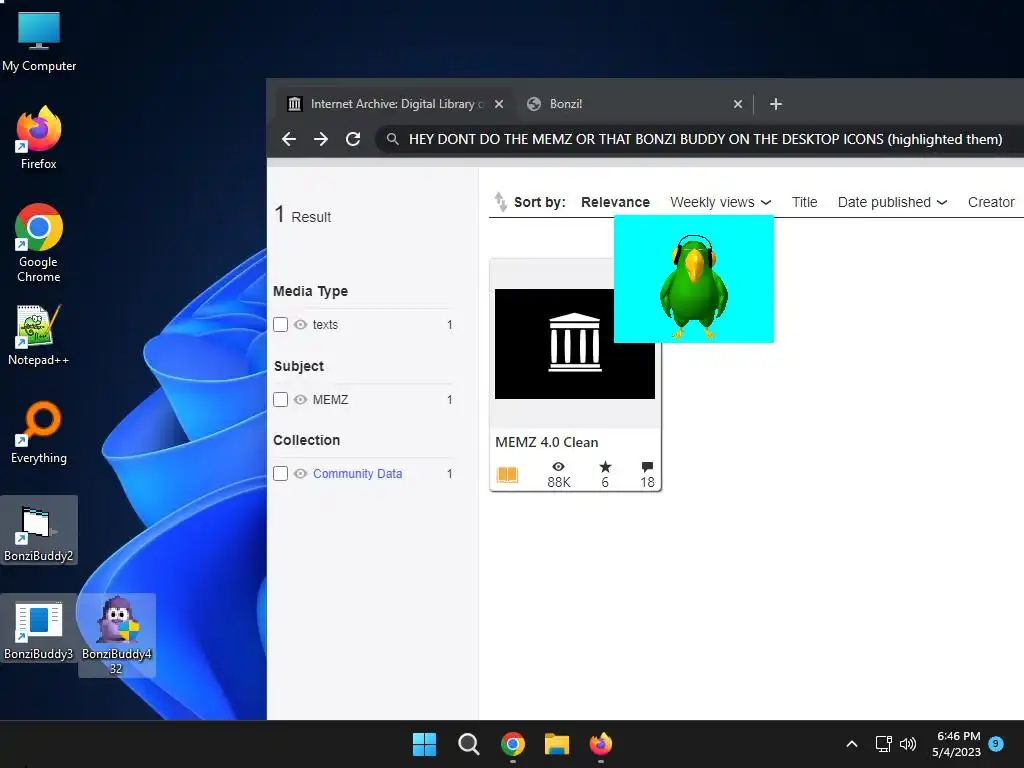Screen dimensions: 1024x768
Task: Sort results by Title
Action: pyautogui.click(x=805, y=202)
